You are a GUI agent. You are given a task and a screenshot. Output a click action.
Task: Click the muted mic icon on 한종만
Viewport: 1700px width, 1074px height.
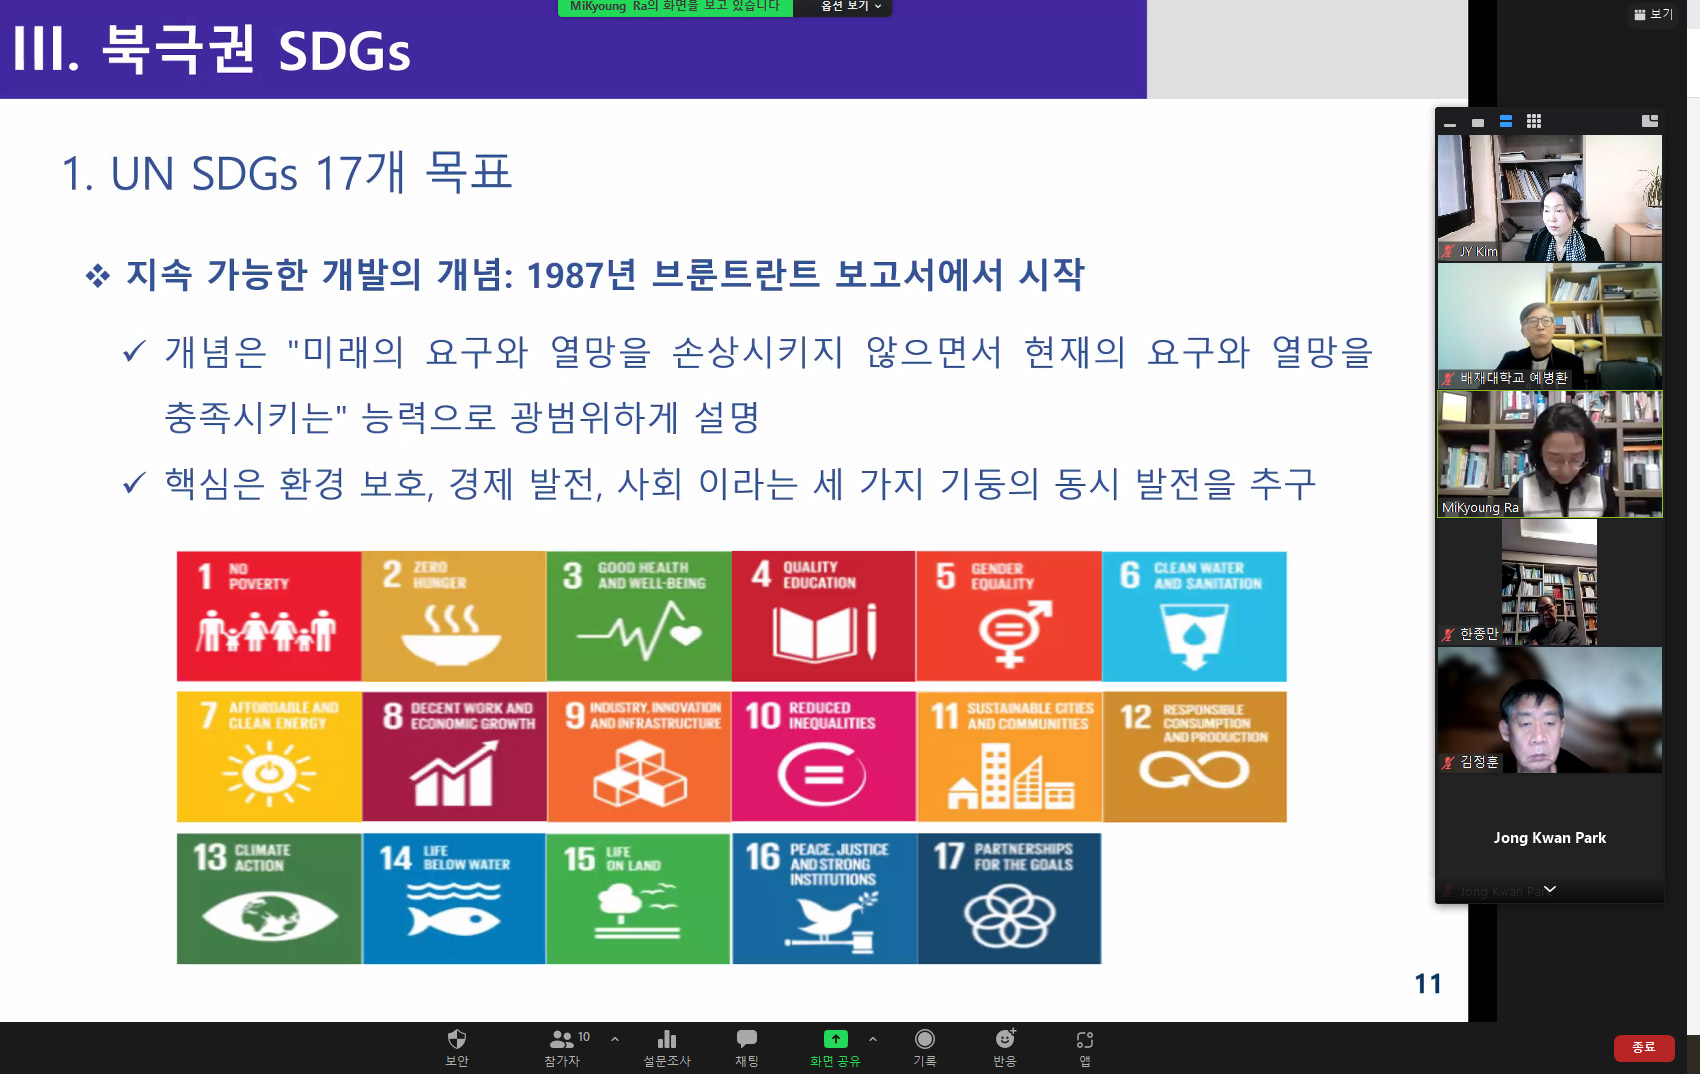coord(1448,634)
